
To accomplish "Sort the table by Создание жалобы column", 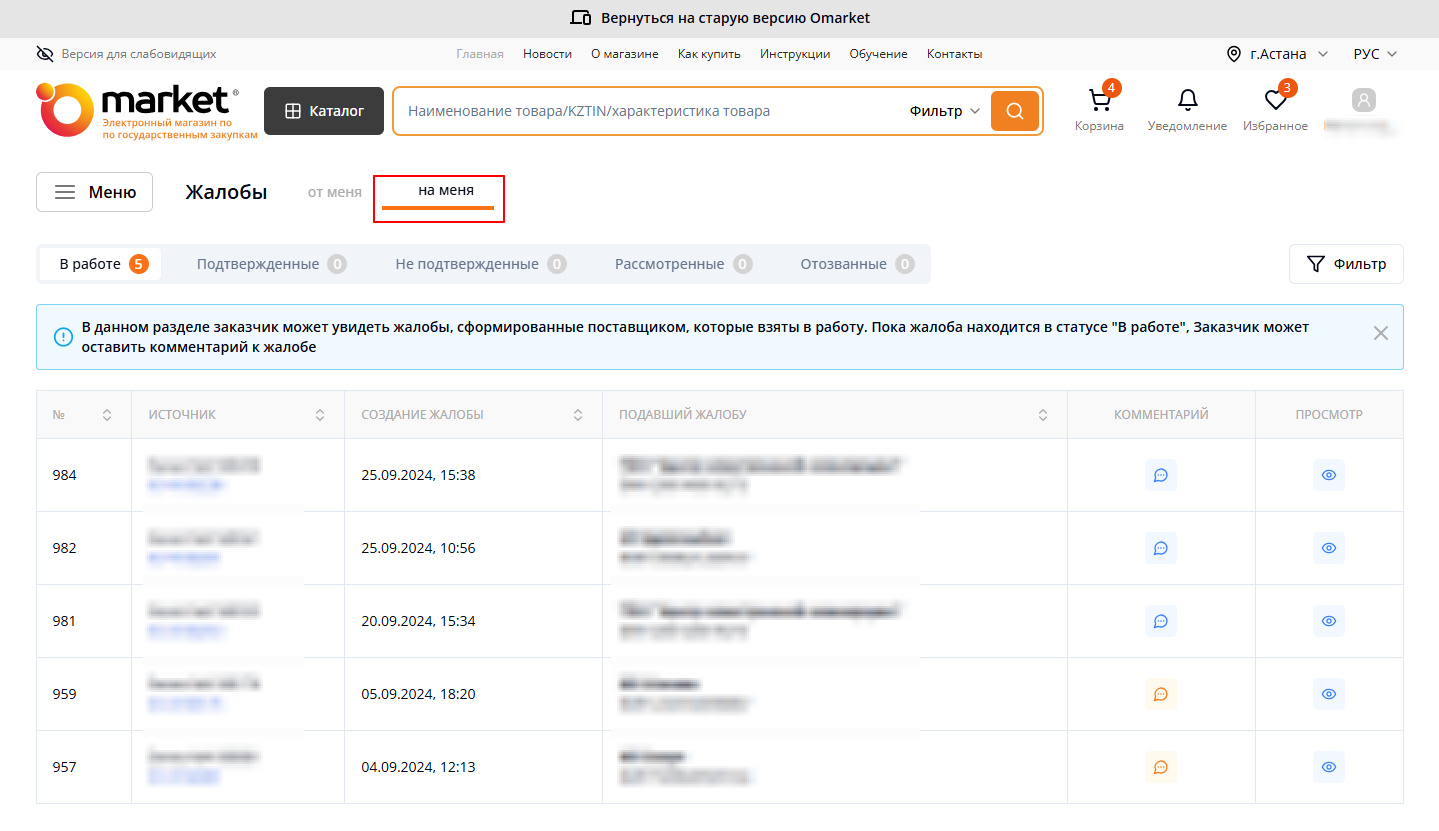I will pyautogui.click(x=578, y=415).
